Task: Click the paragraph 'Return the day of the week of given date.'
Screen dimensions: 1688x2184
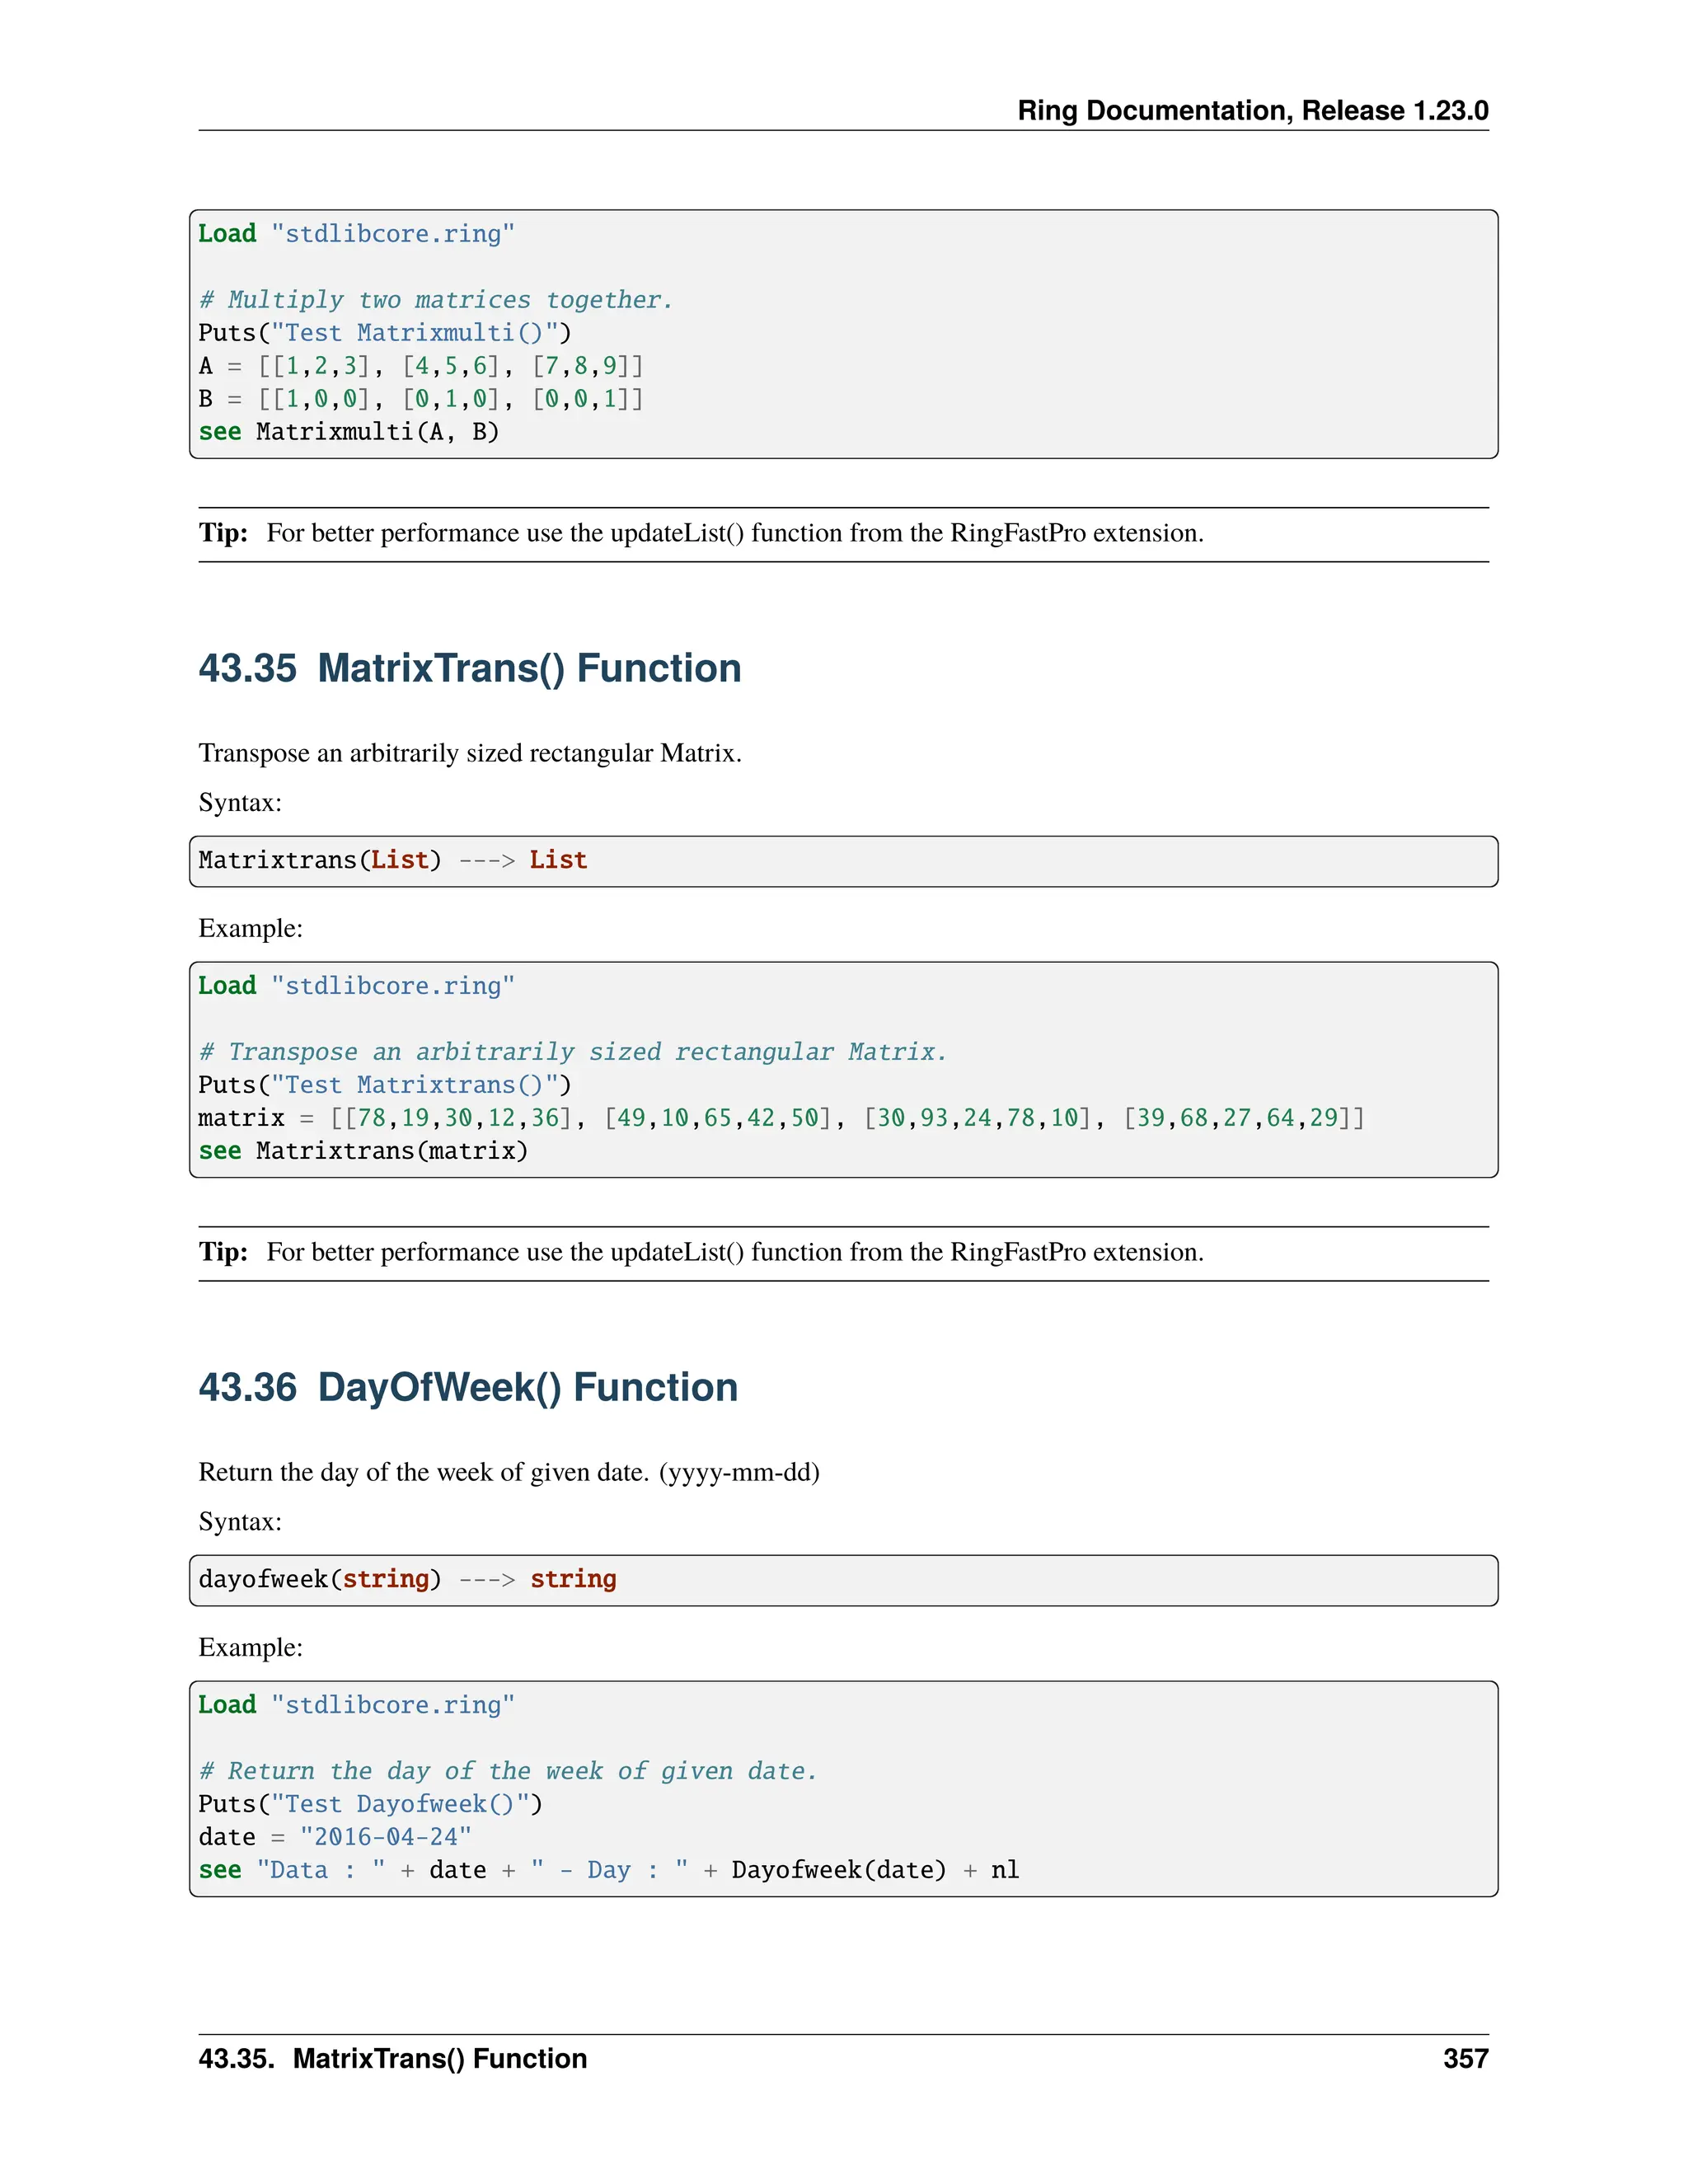Action: click(509, 1472)
